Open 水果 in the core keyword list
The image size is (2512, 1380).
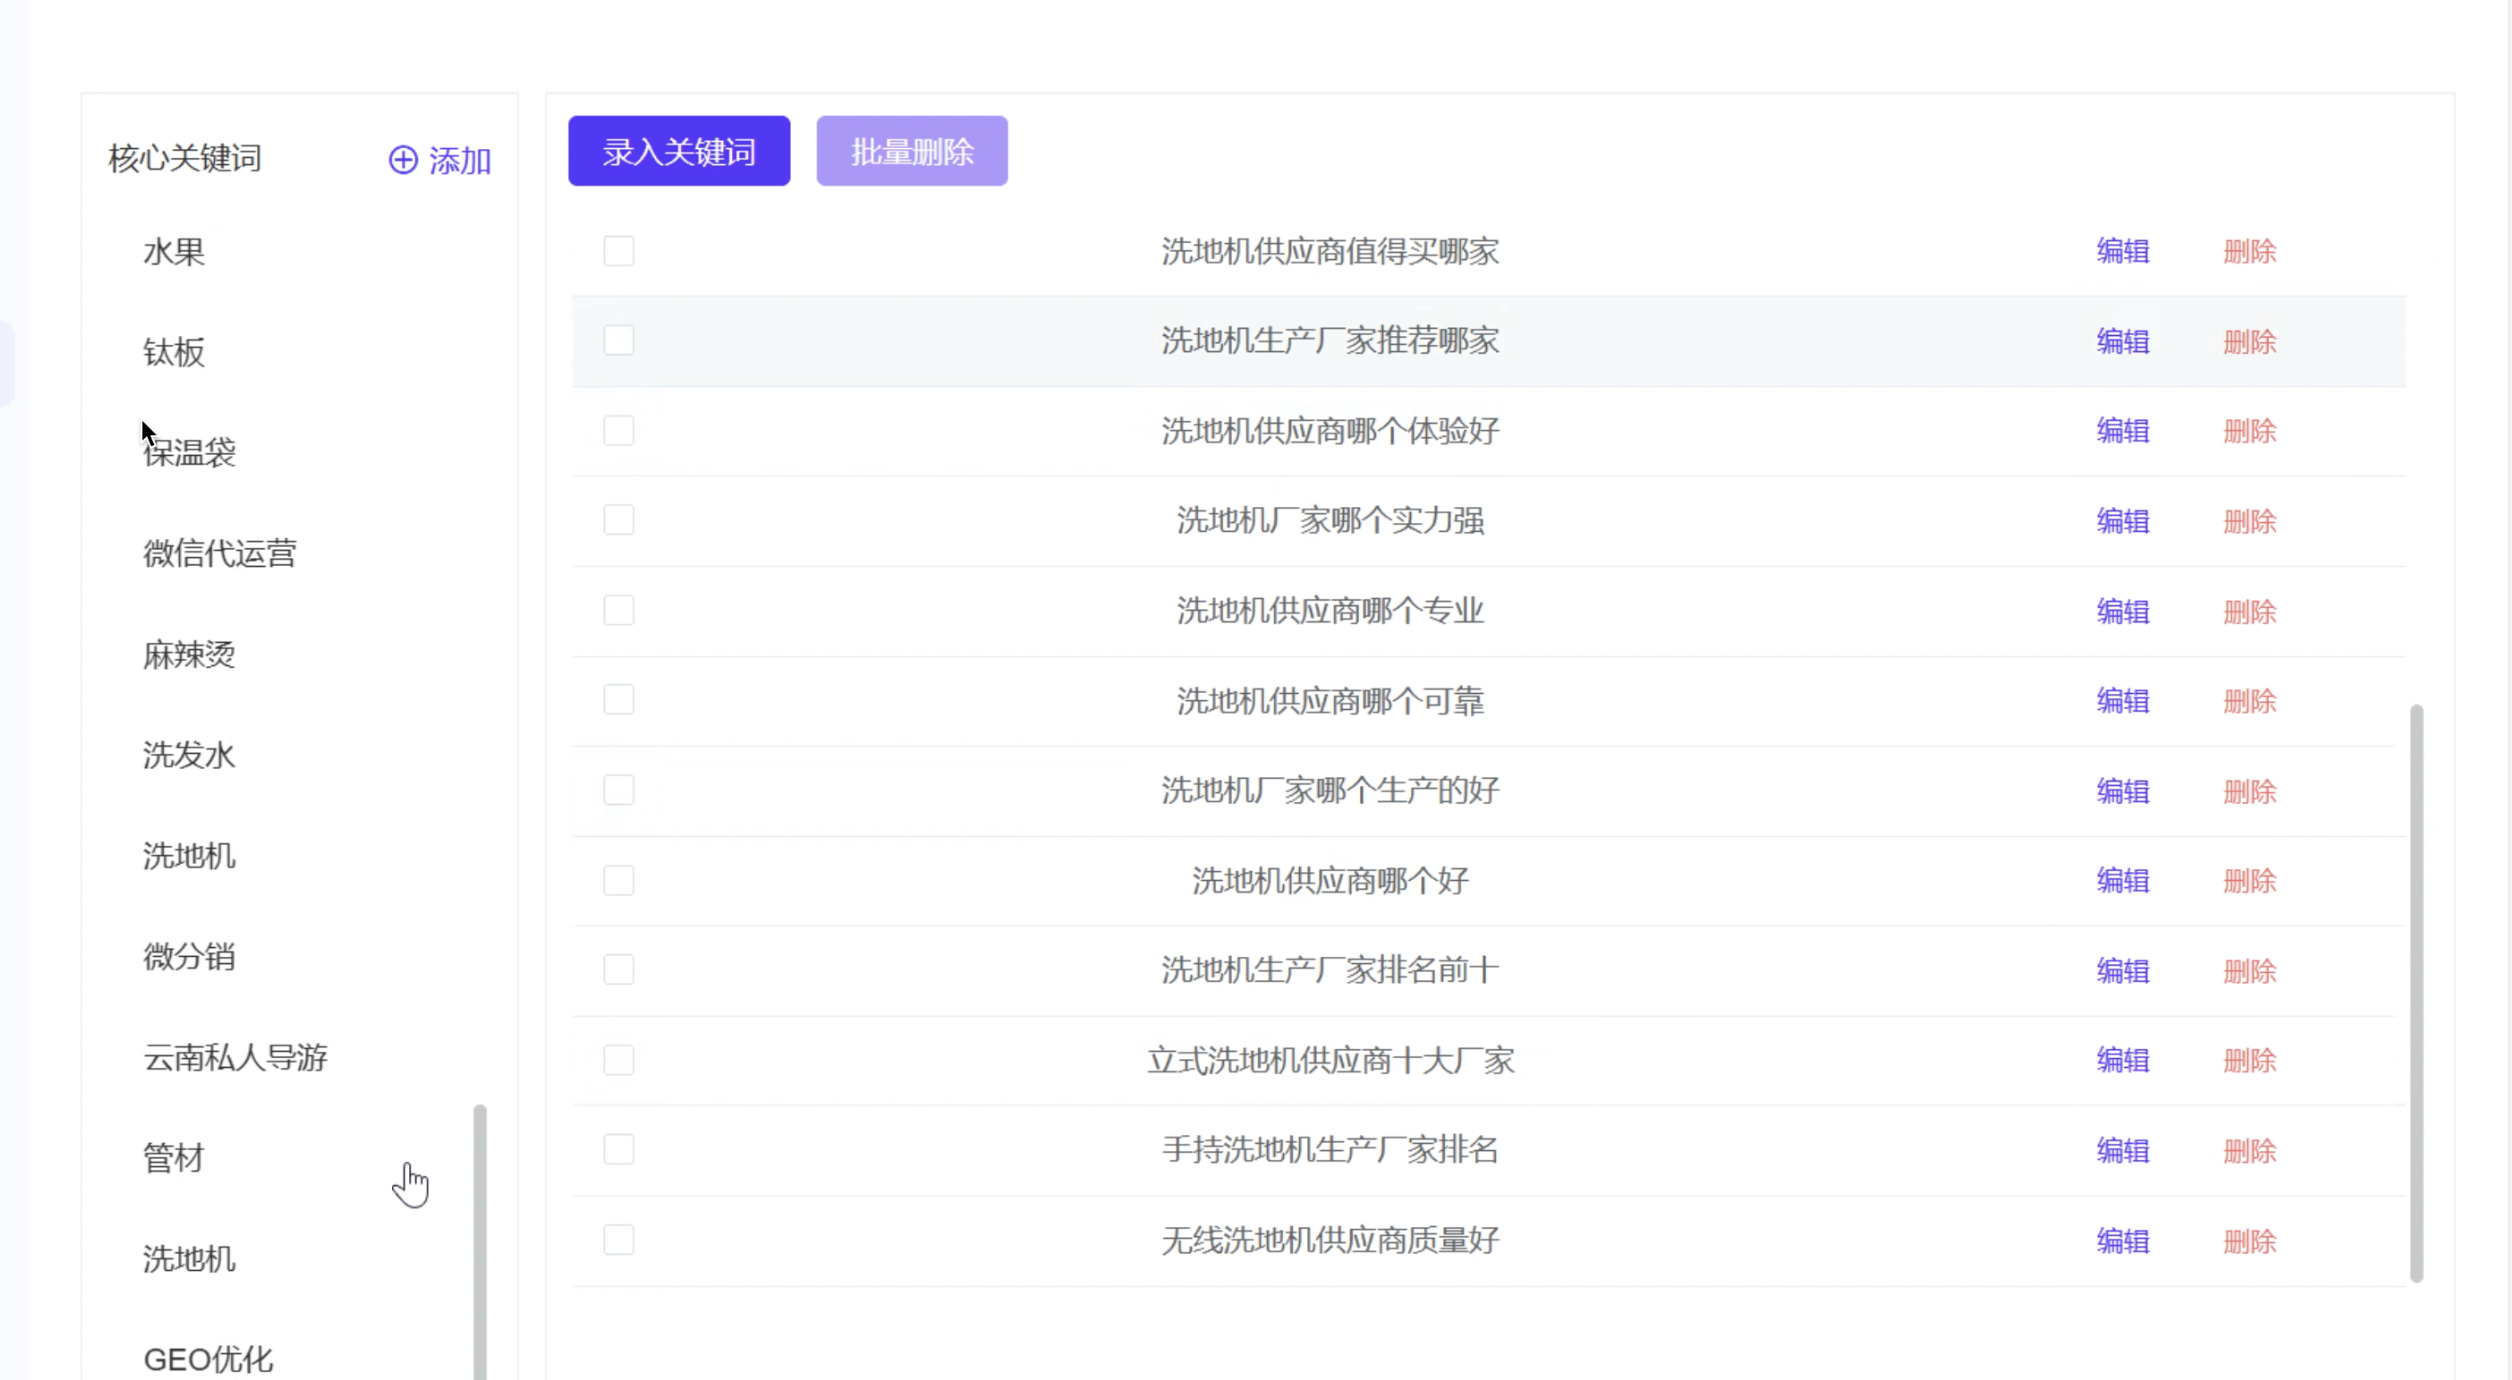[x=174, y=252]
